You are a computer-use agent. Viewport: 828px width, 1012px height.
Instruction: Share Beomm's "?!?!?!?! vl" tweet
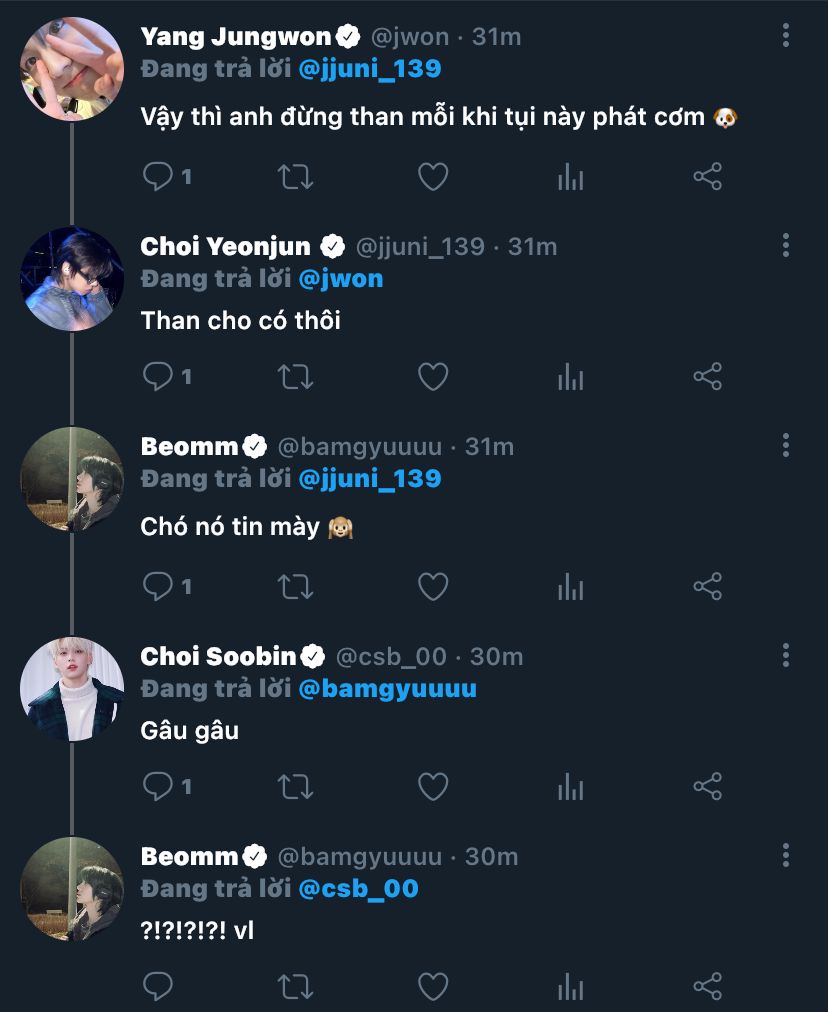(707, 987)
